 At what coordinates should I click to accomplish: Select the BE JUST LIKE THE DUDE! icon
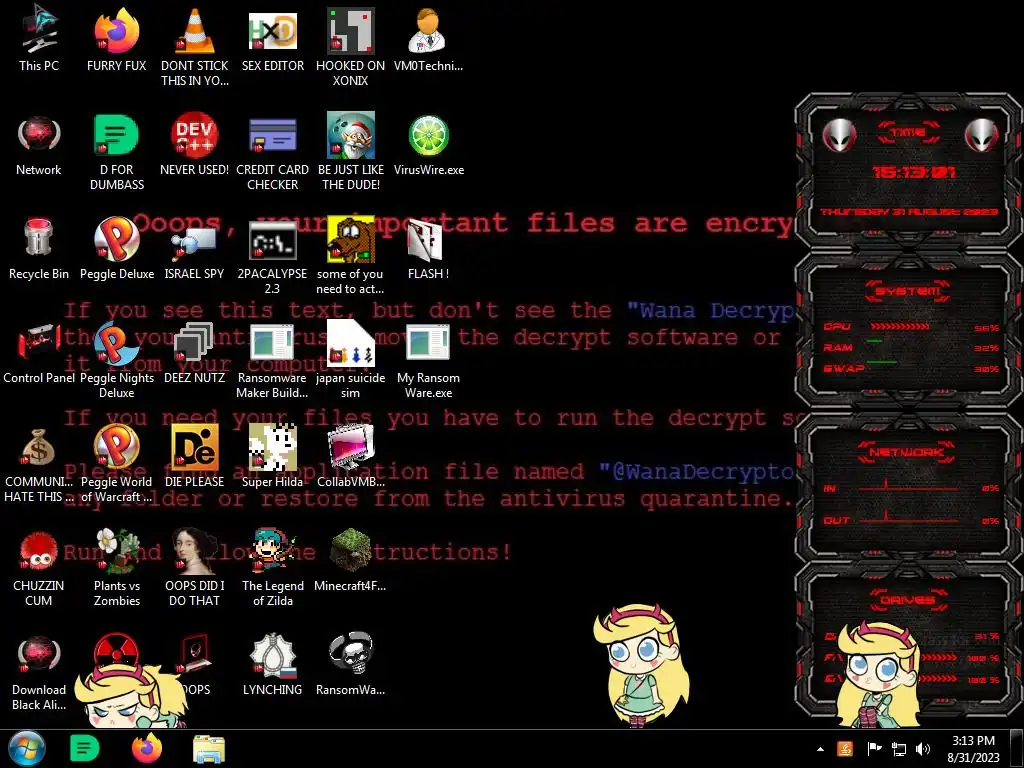pos(351,152)
